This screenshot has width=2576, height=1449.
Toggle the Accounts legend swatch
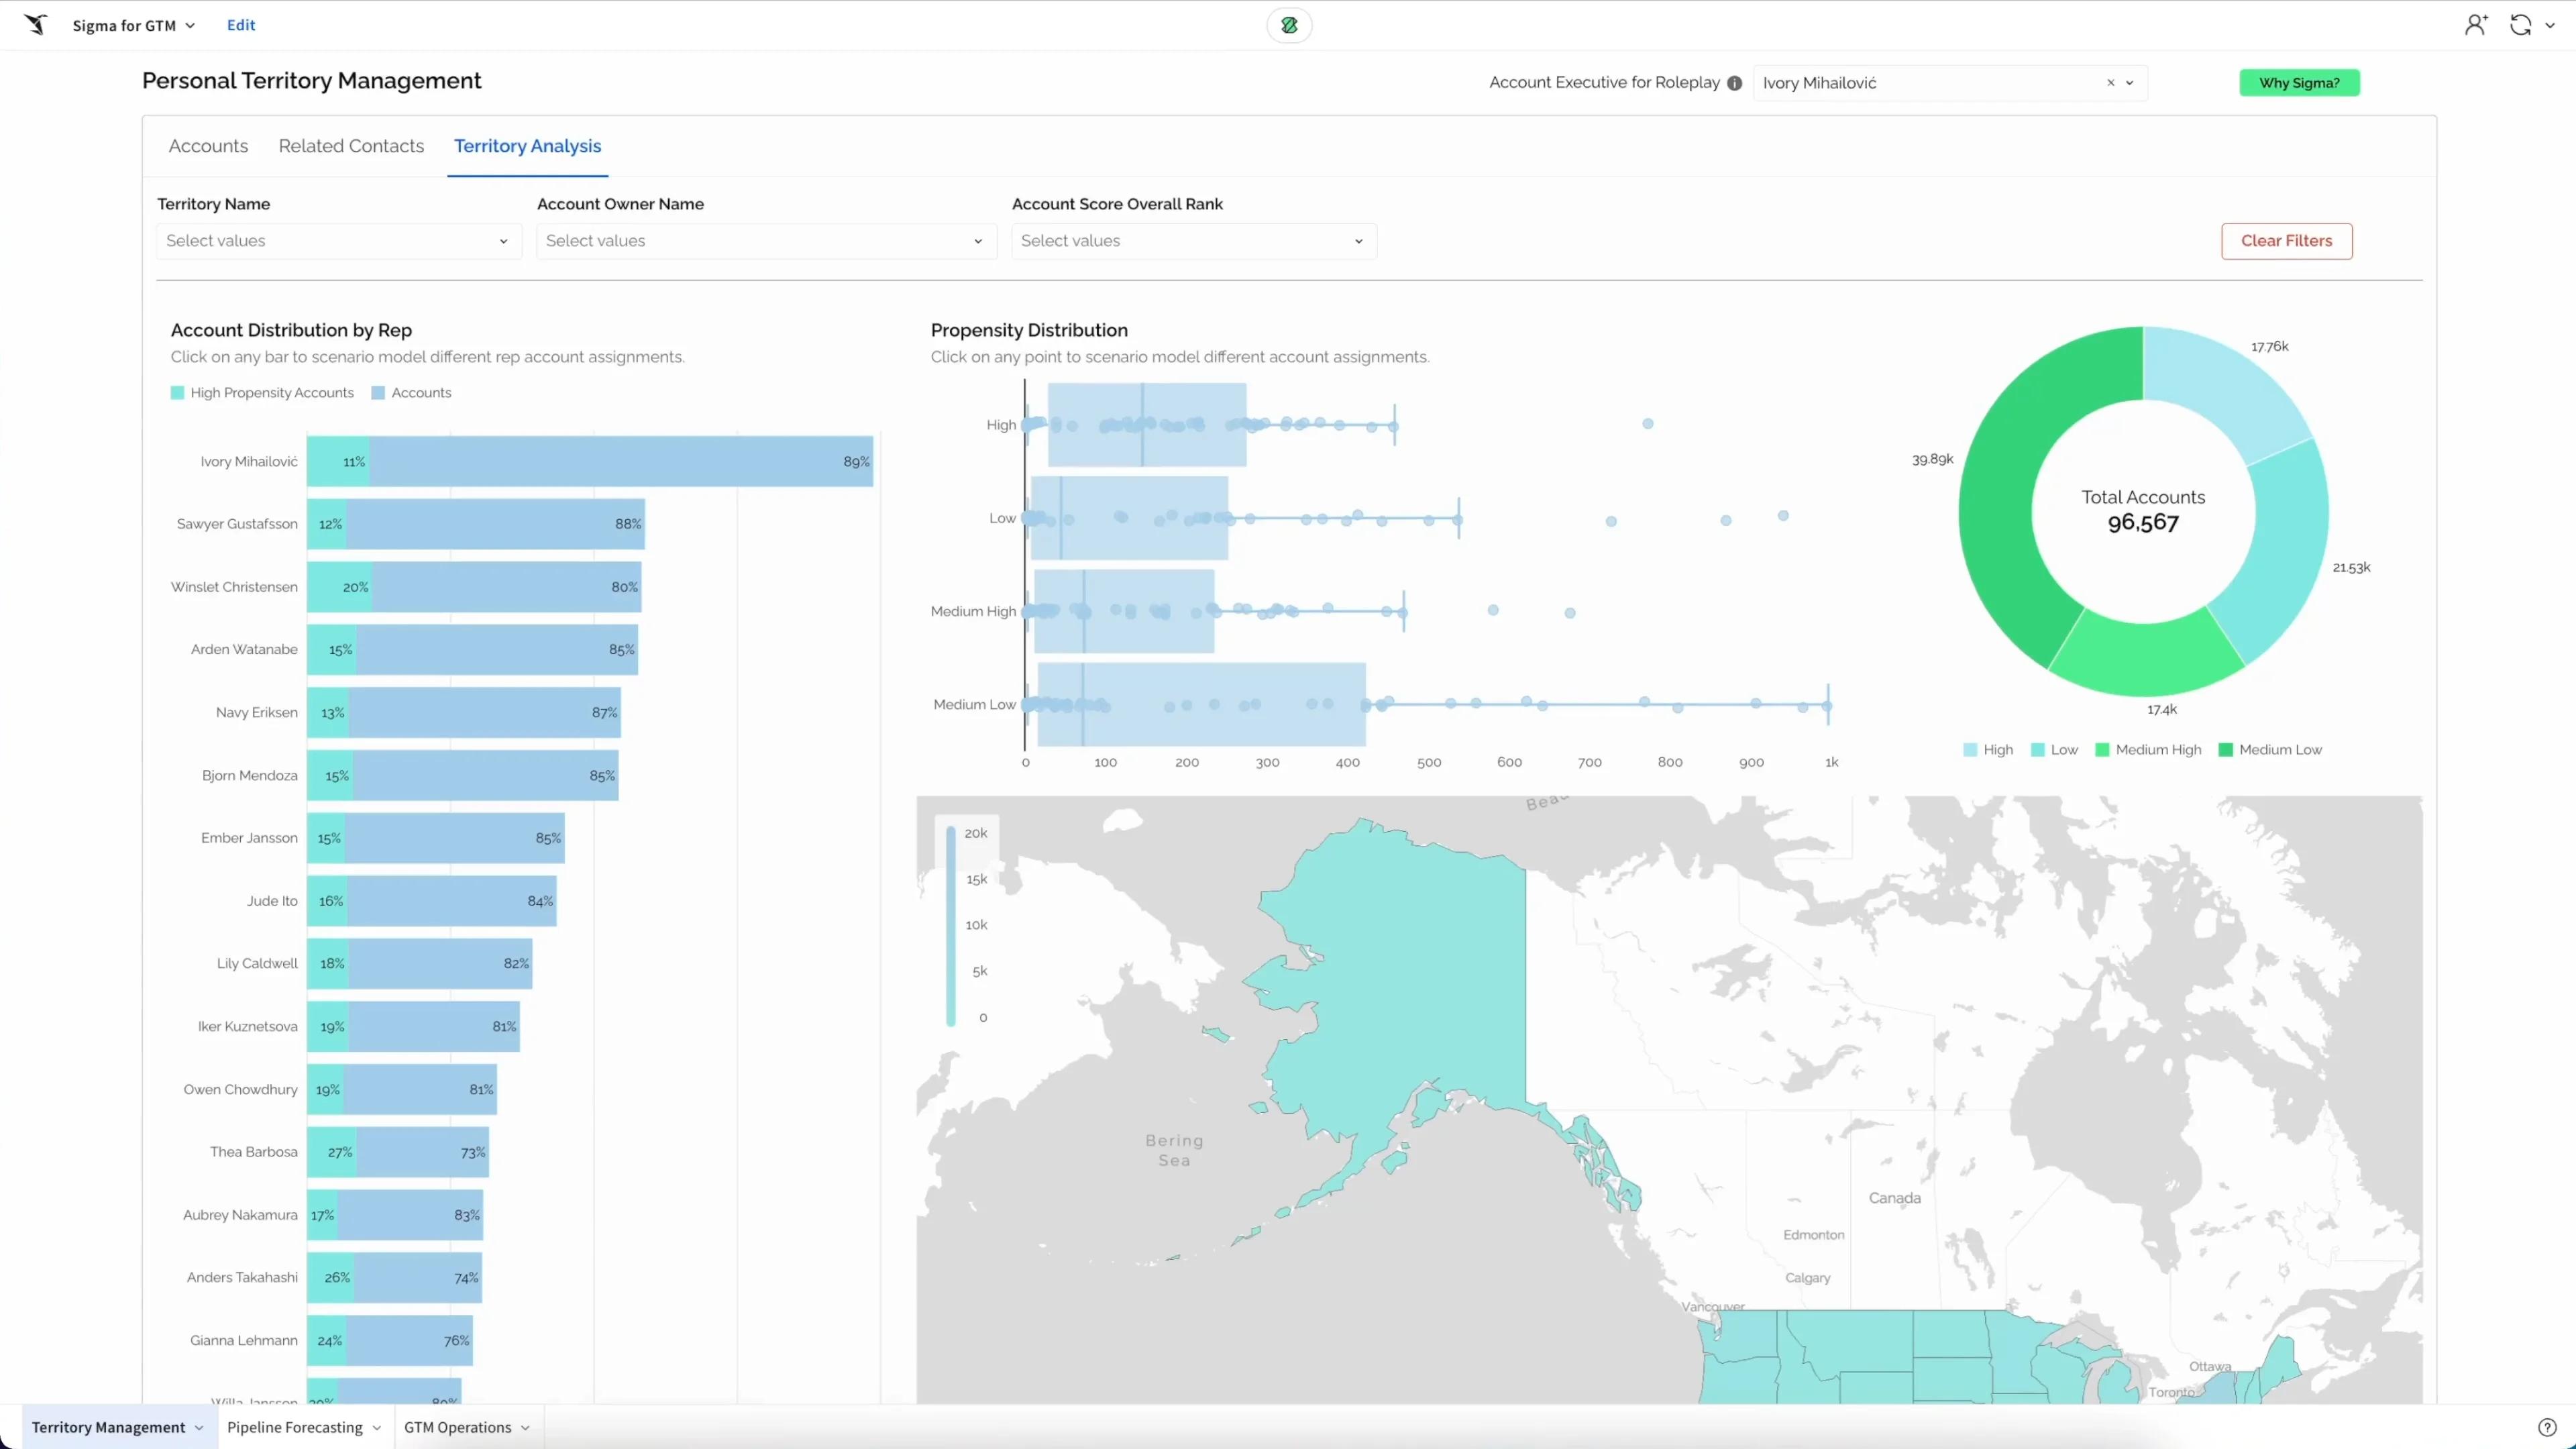point(378,393)
